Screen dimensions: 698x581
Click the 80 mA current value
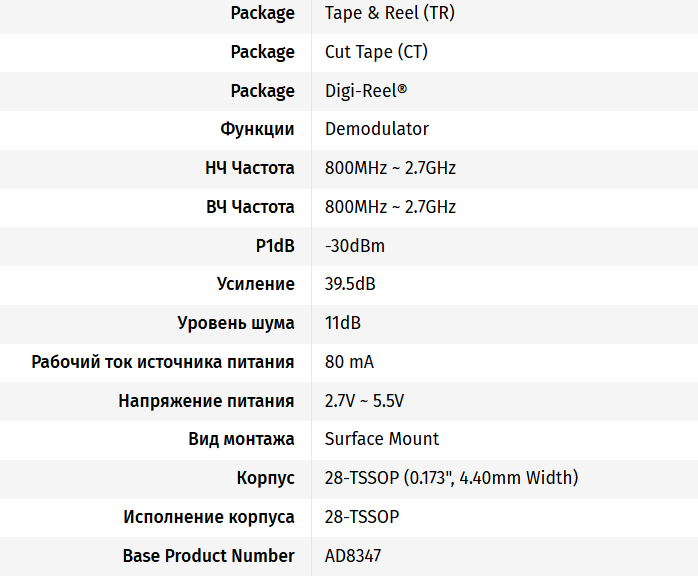tap(349, 362)
